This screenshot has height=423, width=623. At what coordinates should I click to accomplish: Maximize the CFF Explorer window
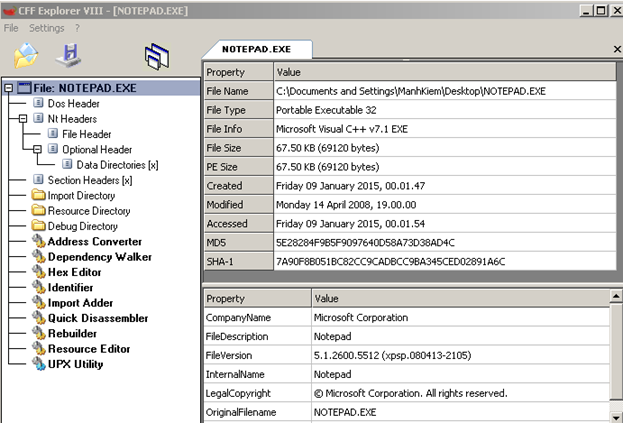601,10
